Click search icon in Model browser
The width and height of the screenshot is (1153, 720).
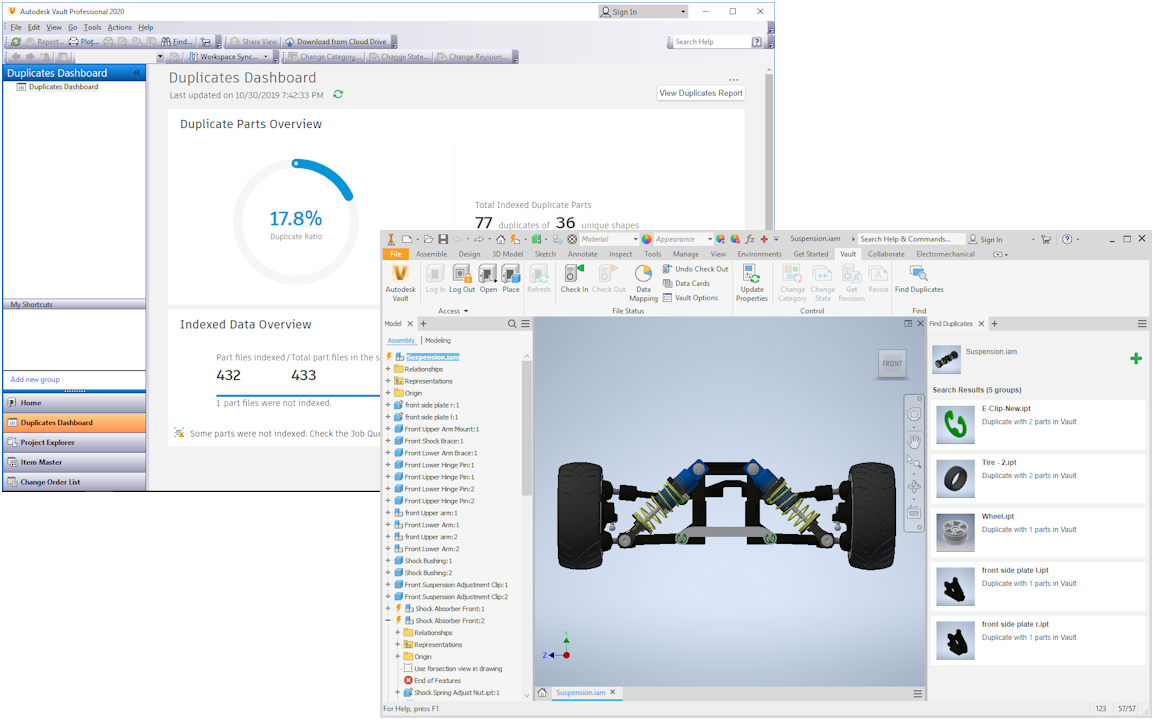512,324
